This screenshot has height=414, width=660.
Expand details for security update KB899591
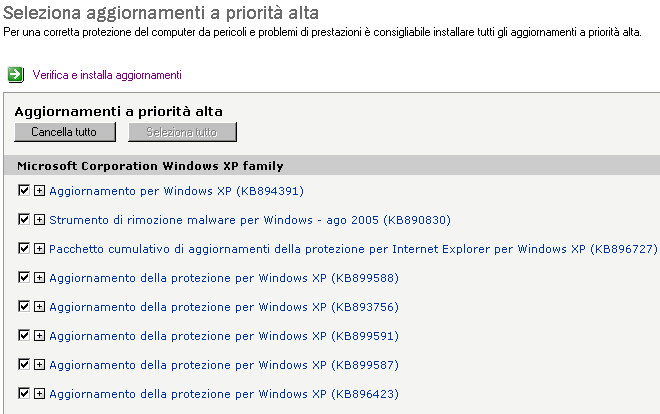click(39, 335)
